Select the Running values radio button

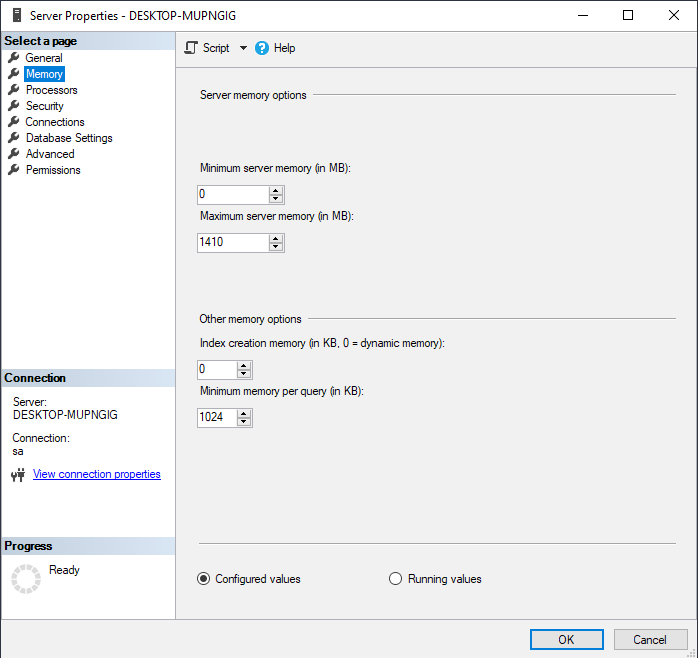coord(395,579)
